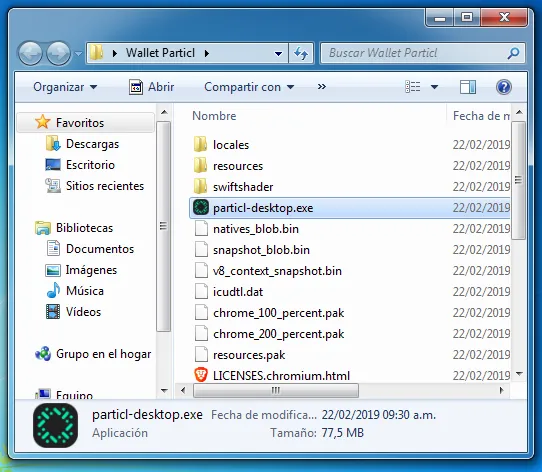
Task: Select Favoritos in the navigation pane
Action: [x=86, y=122]
